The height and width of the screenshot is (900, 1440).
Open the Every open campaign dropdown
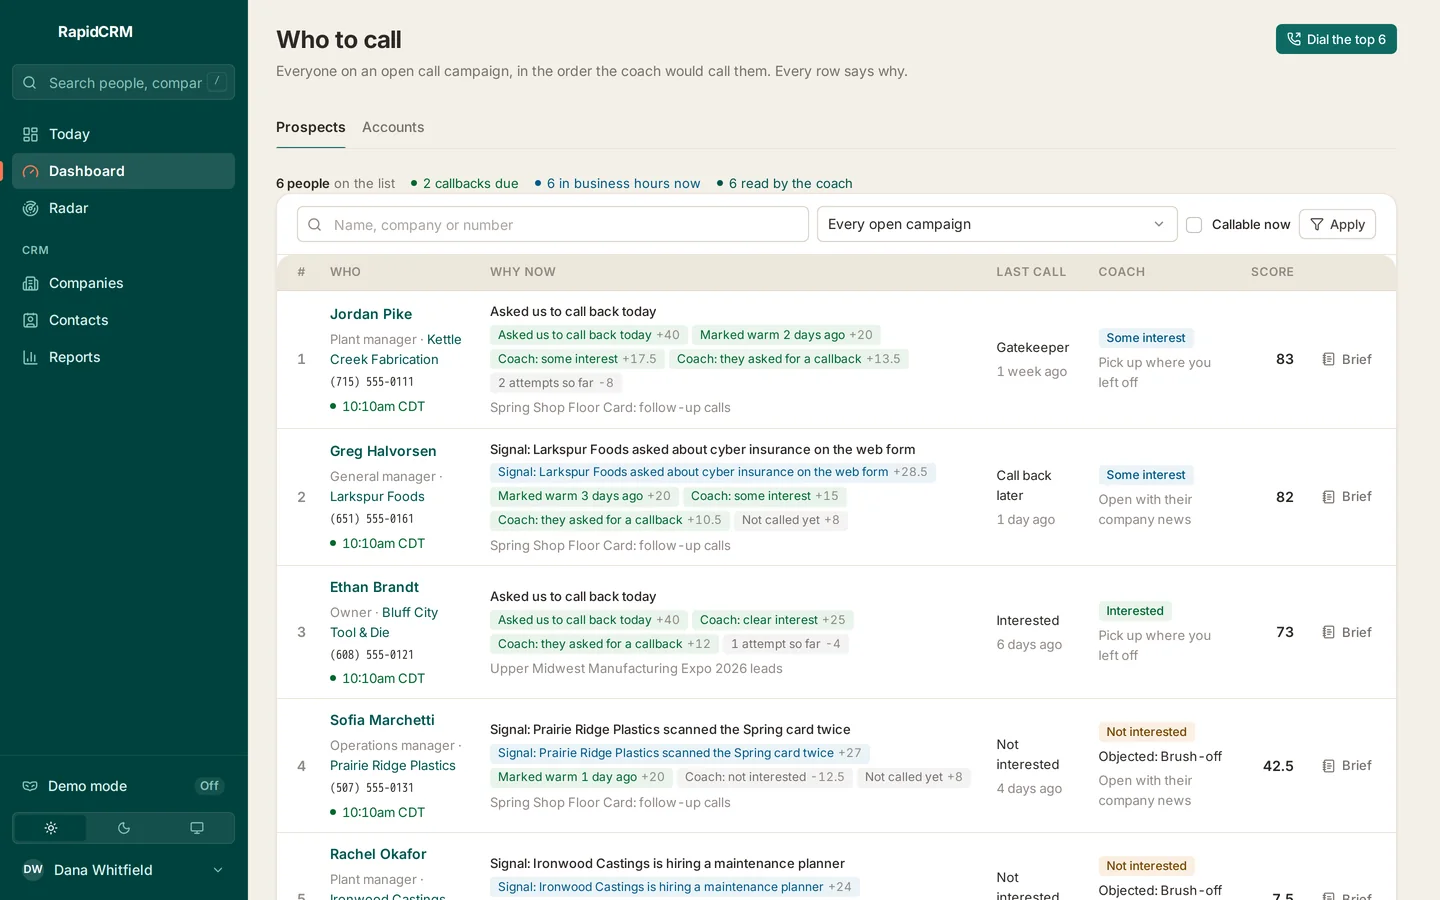997,224
